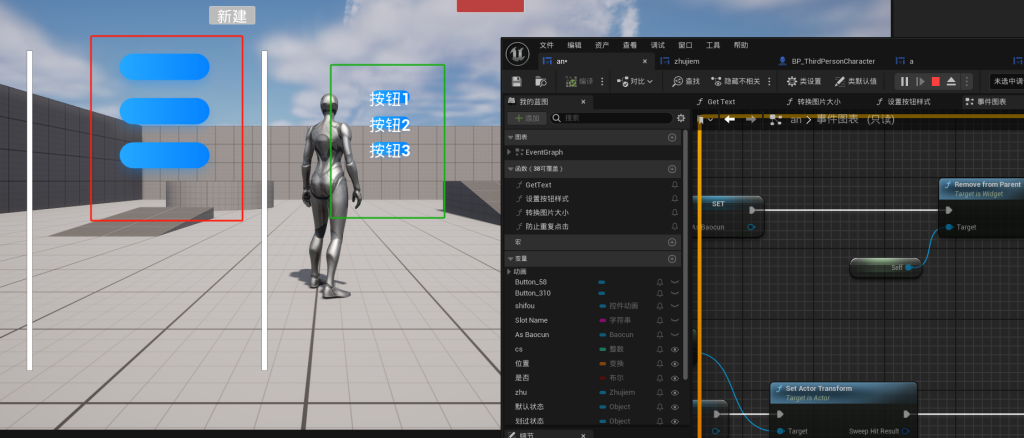Click the save icon in the toolbar

coord(516,81)
